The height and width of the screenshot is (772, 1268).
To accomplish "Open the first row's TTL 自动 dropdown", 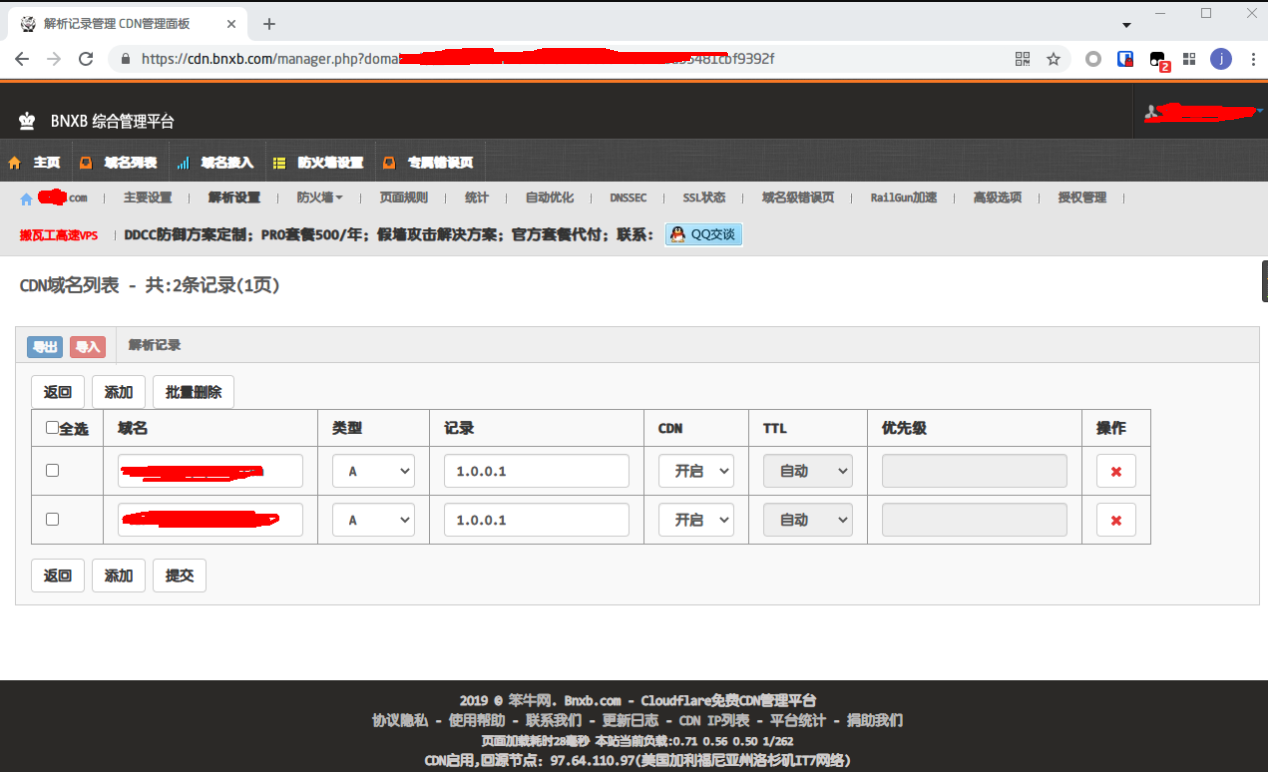I will [x=808, y=471].
